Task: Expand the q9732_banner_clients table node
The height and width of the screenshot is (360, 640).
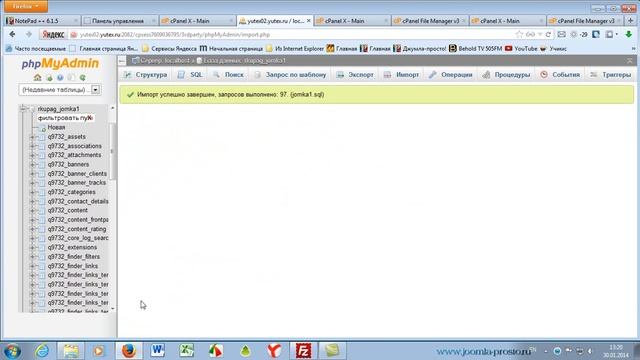Action: [x=33, y=174]
